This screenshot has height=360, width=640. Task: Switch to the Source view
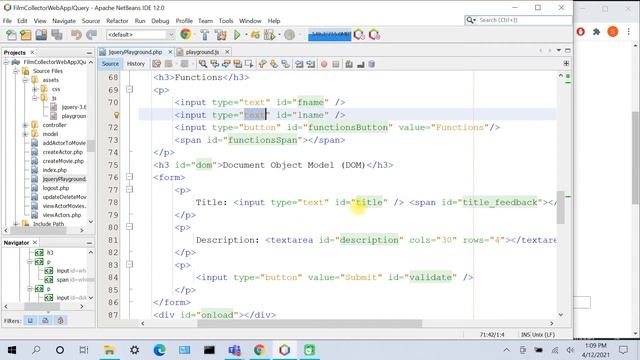click(110, 64)
